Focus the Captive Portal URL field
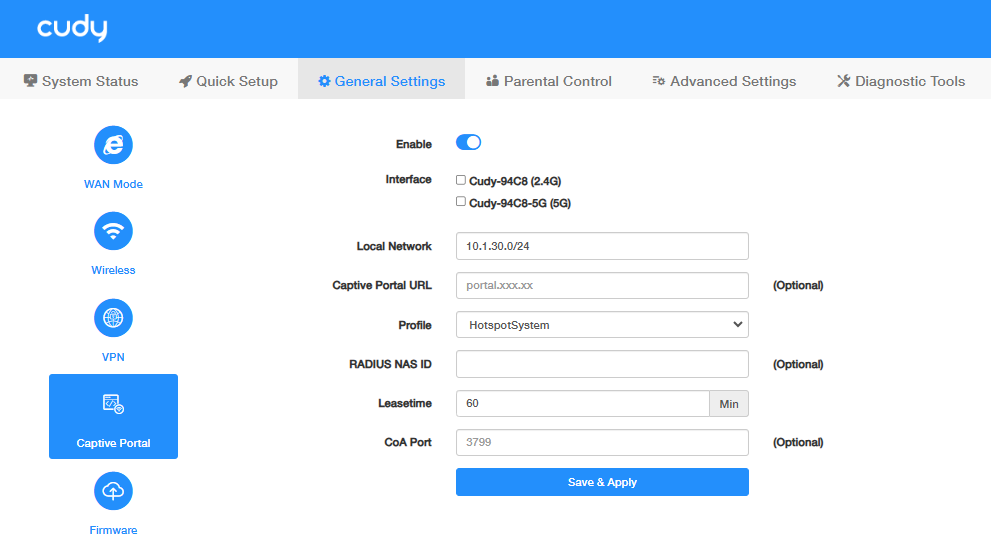This screenshot has width=991, height=551. point(602,285)
